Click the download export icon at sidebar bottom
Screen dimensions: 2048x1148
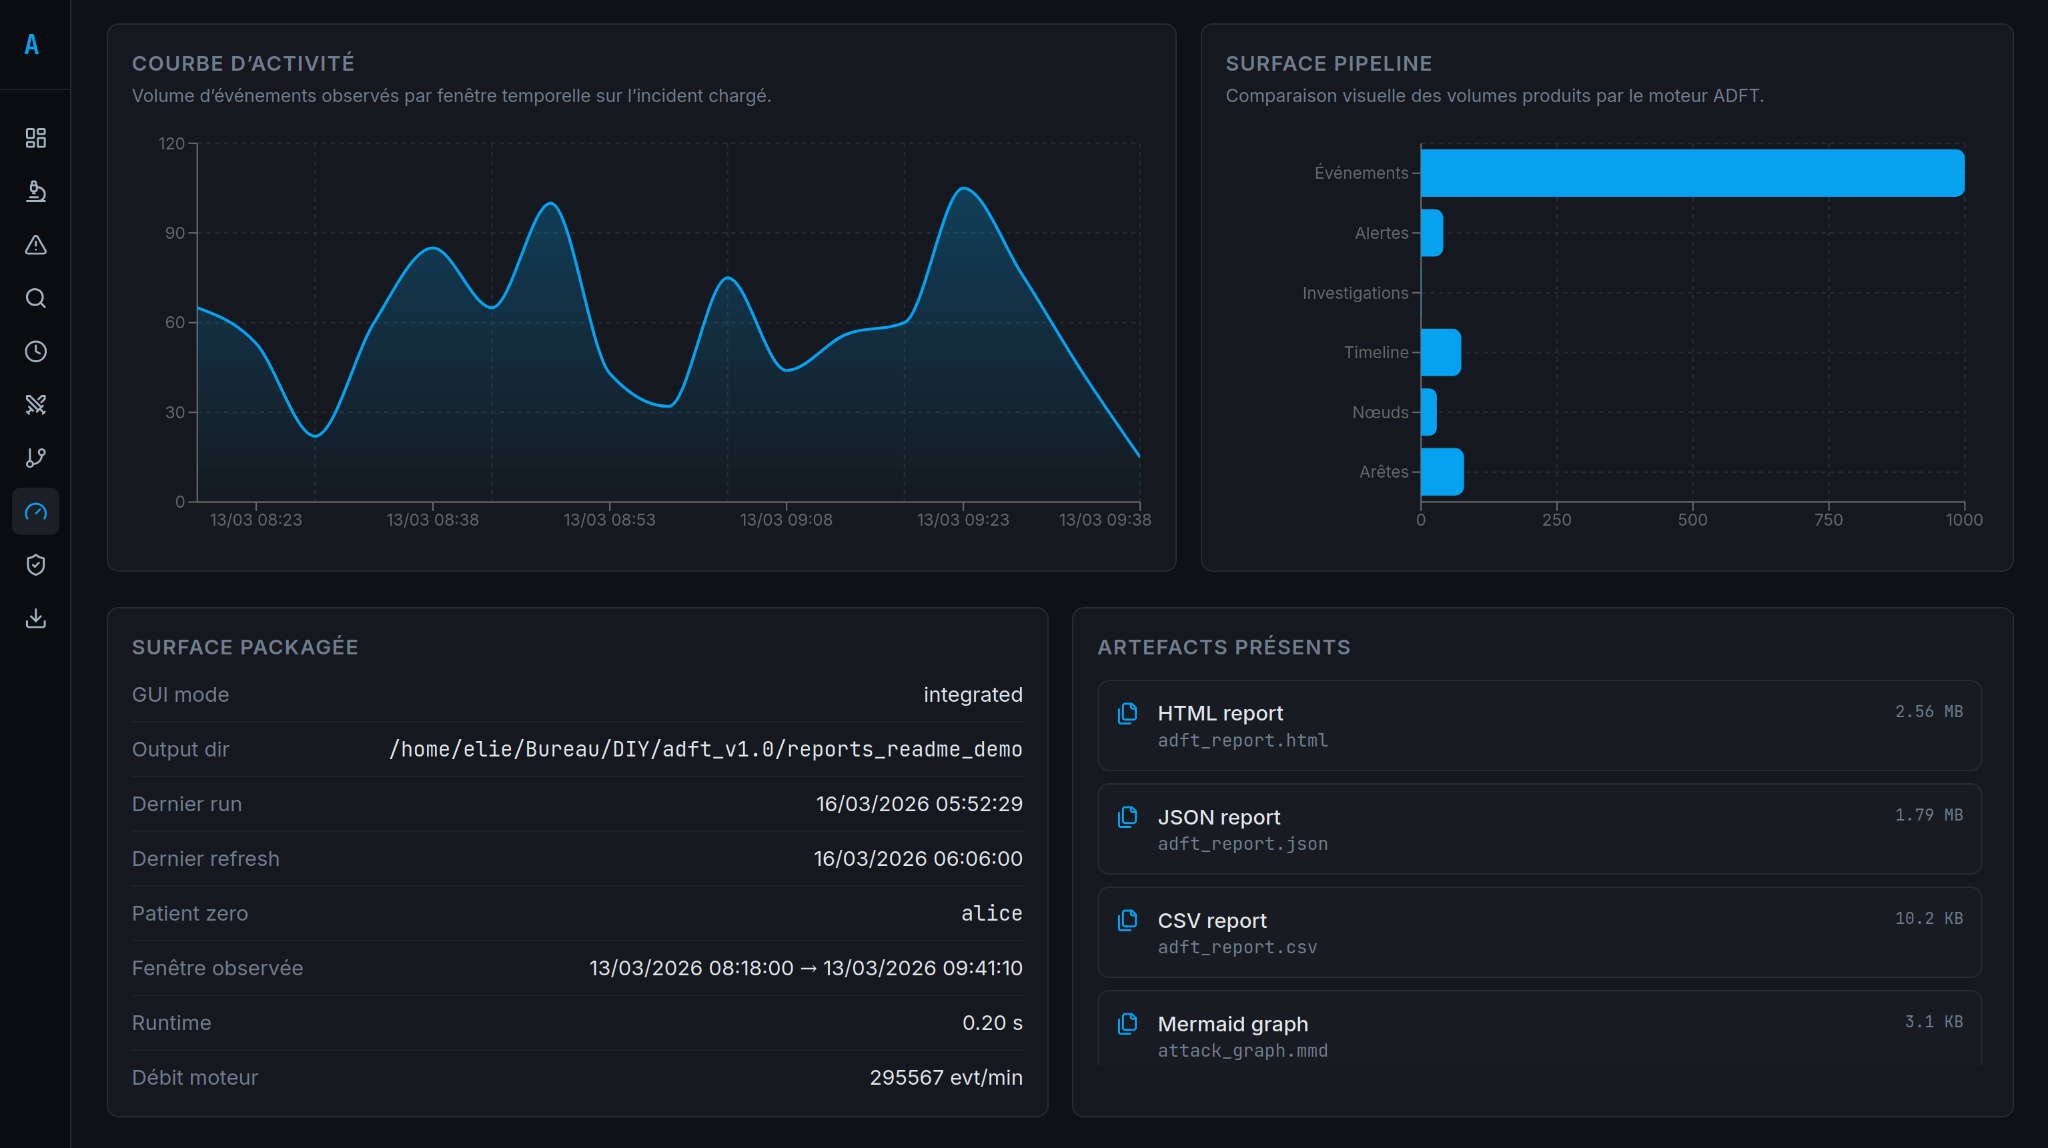coord(36,618)
